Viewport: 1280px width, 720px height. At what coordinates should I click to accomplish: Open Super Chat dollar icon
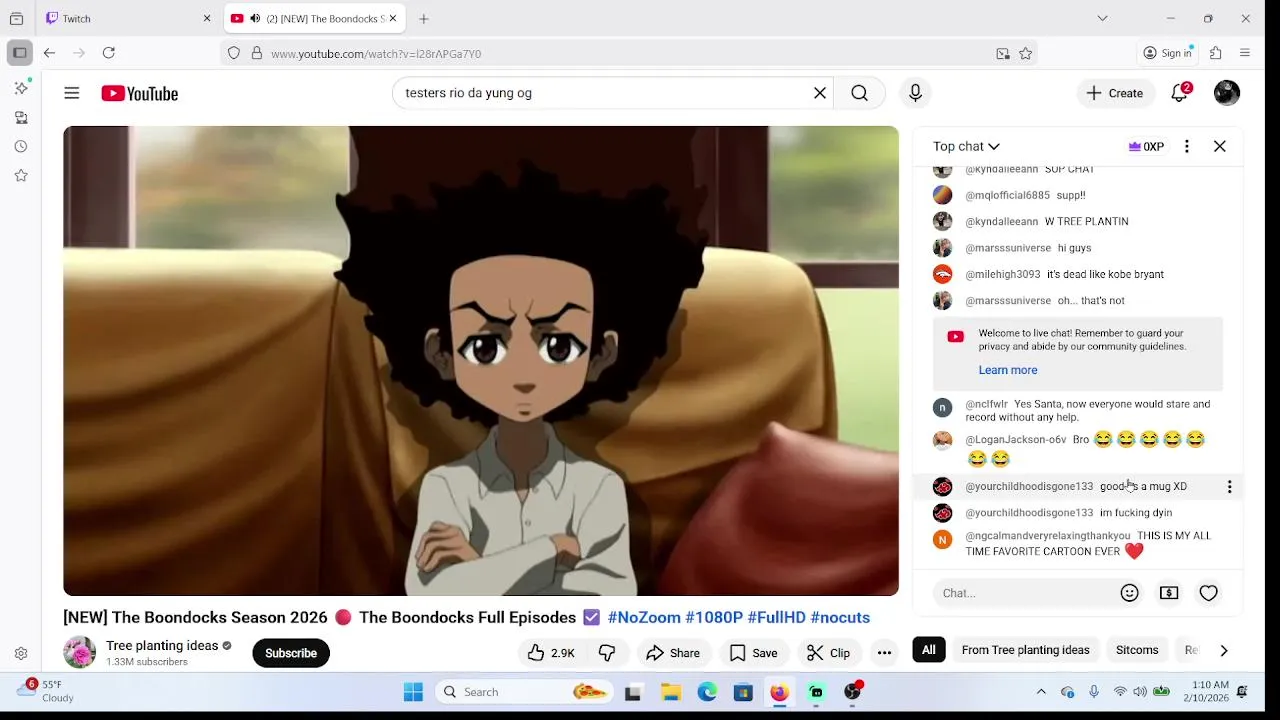pos(1169,593)
